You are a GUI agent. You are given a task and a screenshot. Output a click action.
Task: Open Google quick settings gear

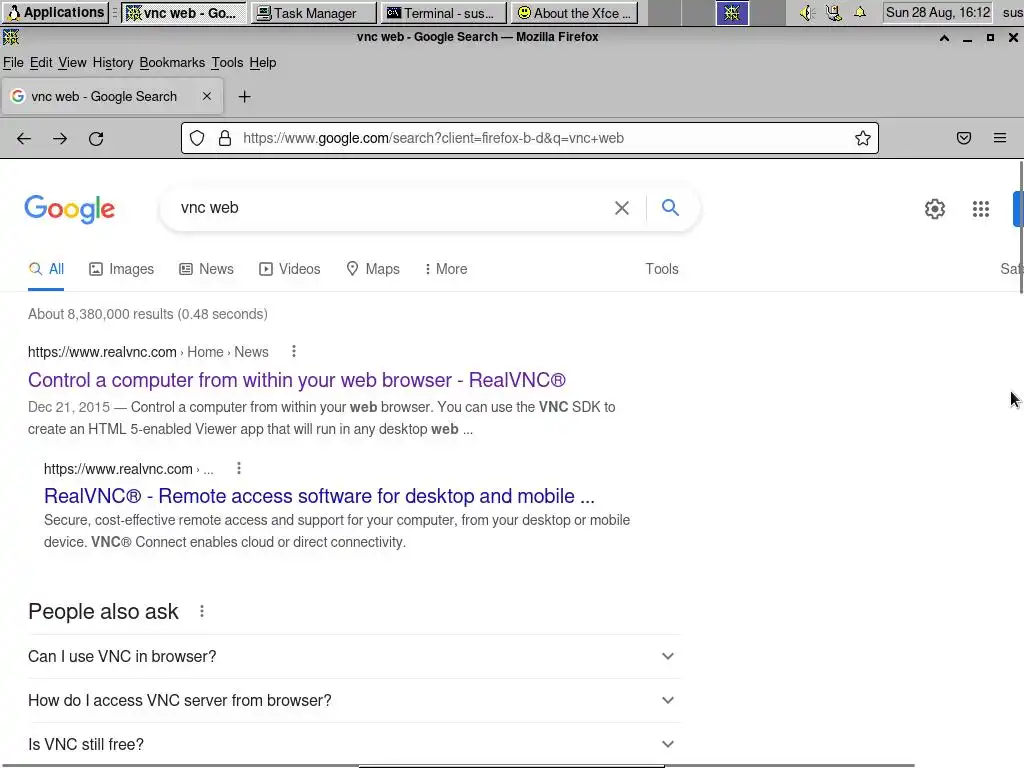coord(935,209)
